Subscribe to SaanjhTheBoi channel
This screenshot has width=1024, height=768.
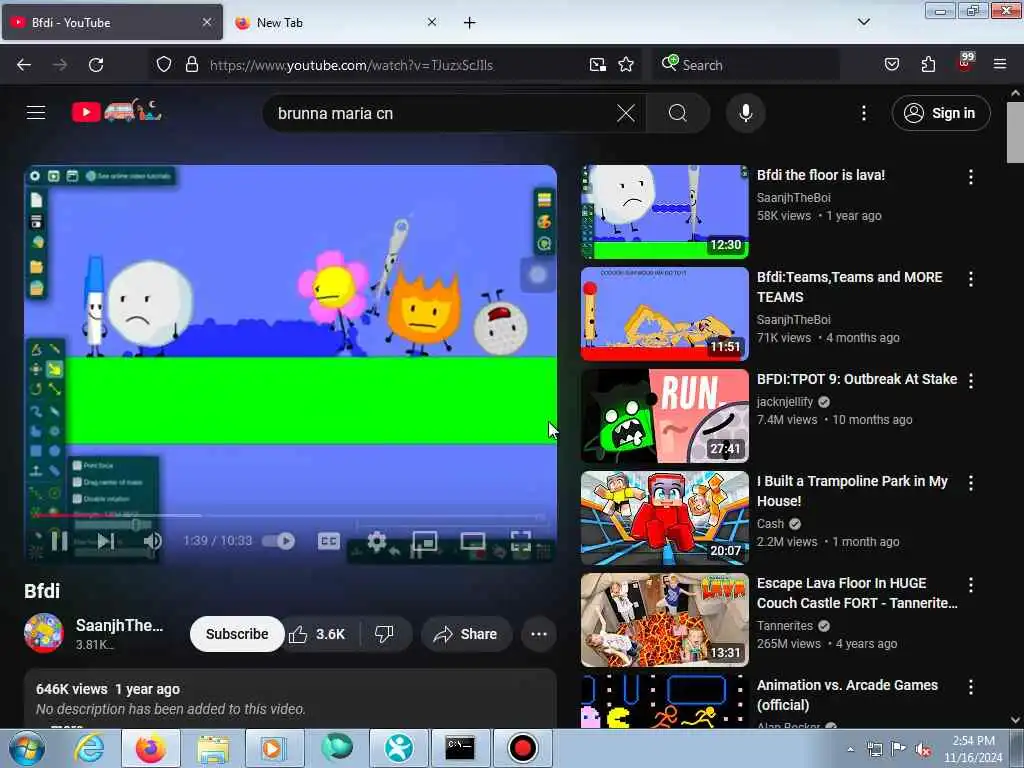237,634
